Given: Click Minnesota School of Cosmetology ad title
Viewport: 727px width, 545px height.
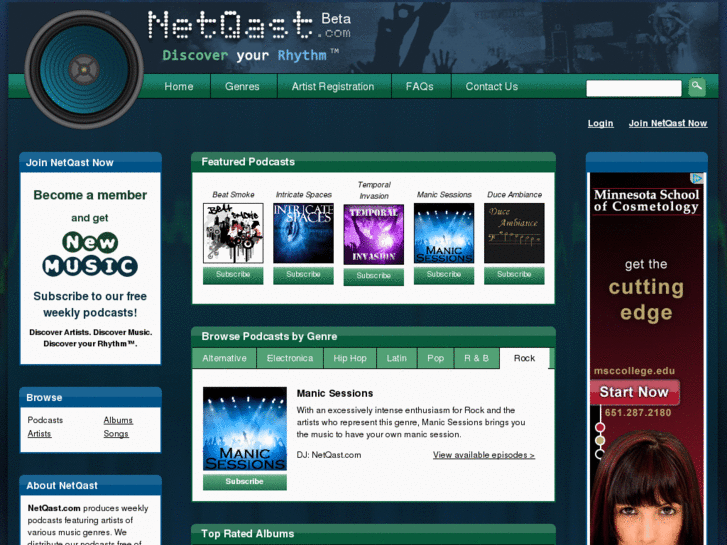Looking at the screenshot, I should (646, 200).
